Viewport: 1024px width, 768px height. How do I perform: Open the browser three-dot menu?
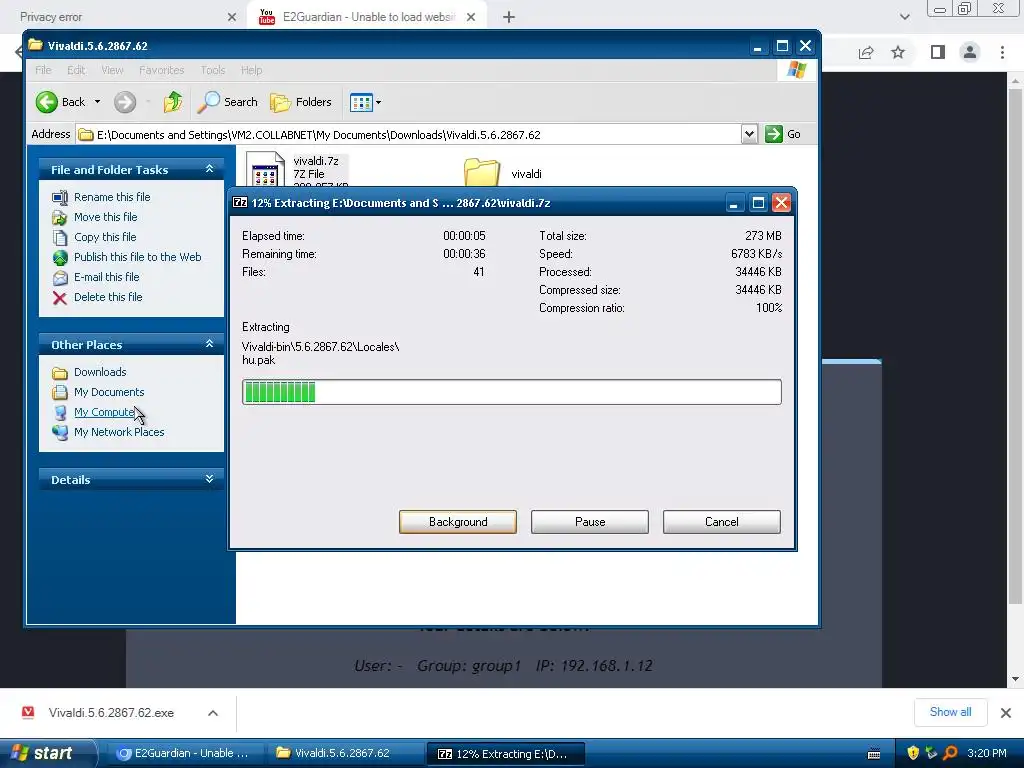click(1002, 52)
